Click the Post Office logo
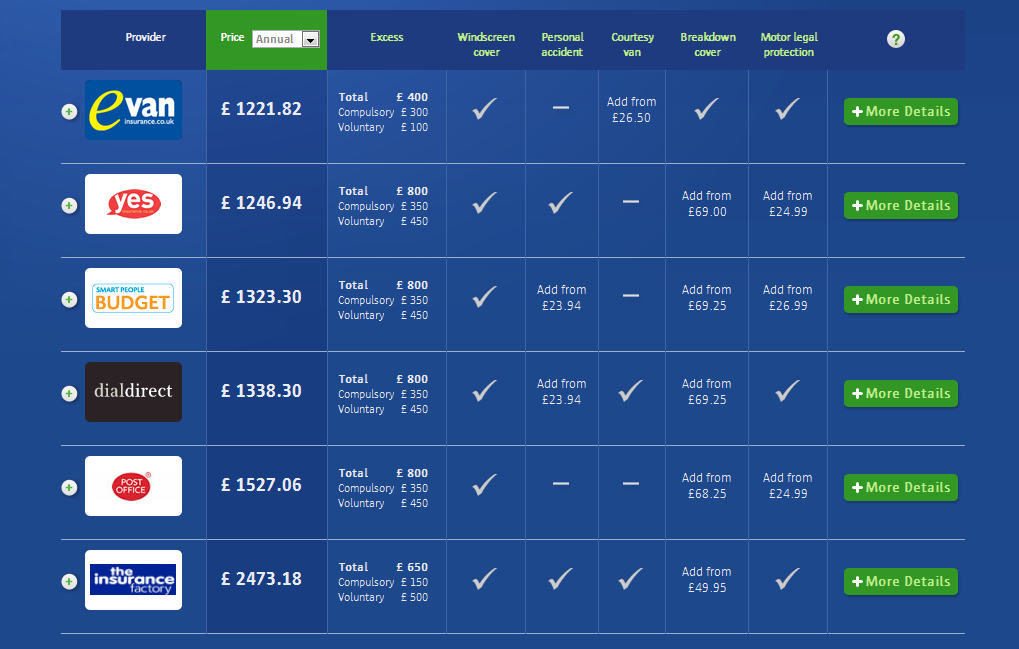This screenshot has height=649, width=1019. click(x=133, y=486)
